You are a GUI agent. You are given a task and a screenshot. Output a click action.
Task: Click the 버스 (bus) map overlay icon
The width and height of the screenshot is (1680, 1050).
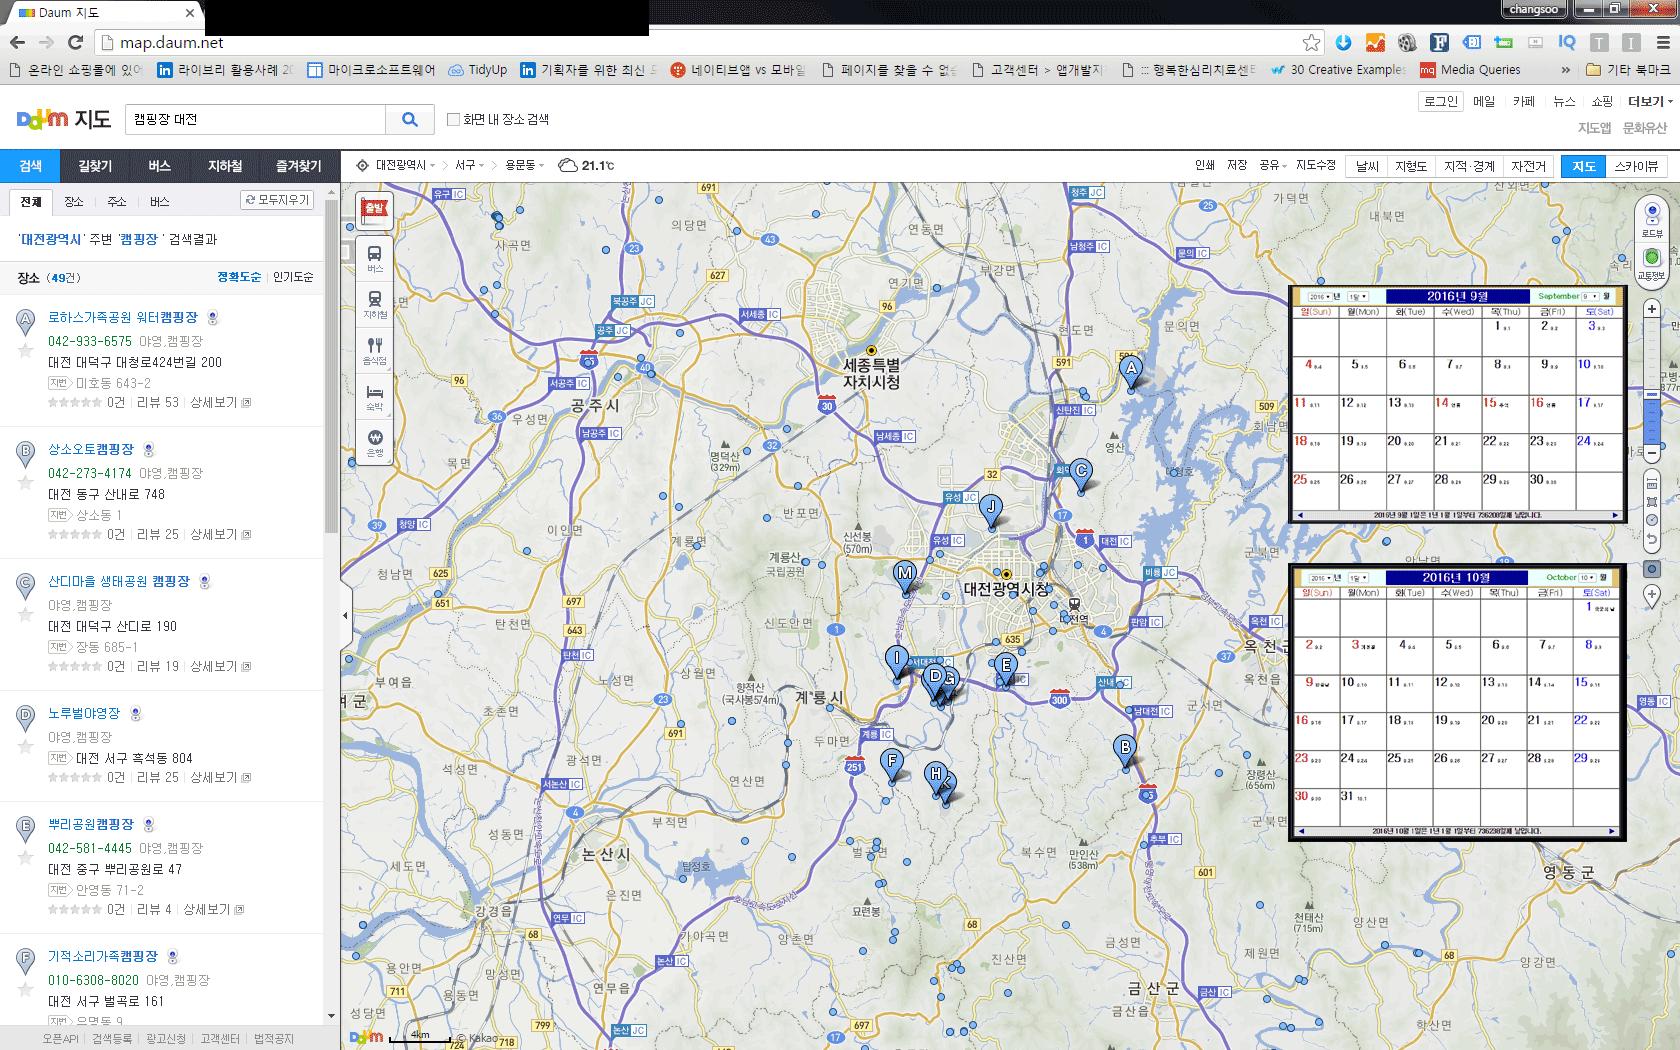(x=375, y=258)
